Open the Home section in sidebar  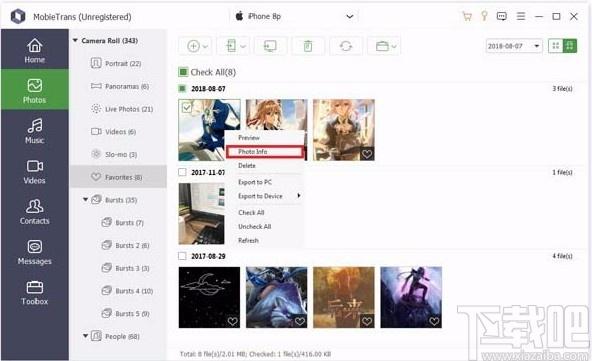(x=34, y=49)
